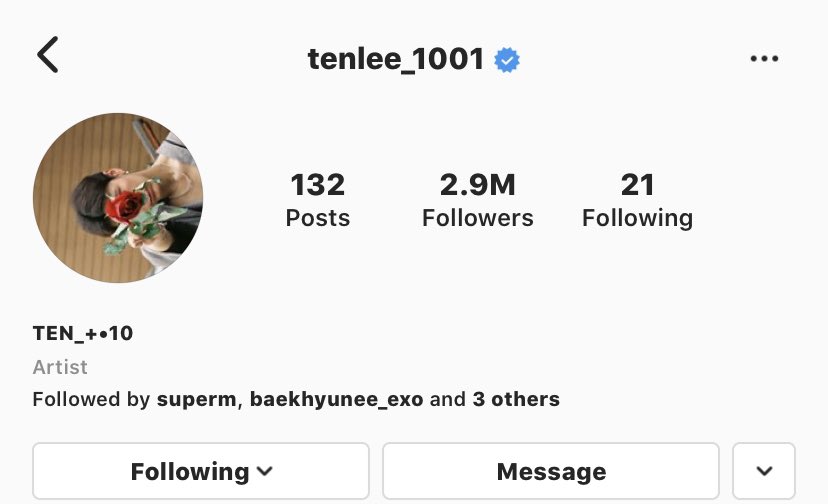The image size is (828, 504).
Task: Open superm follower profile link
Action: tap(196, 399)
